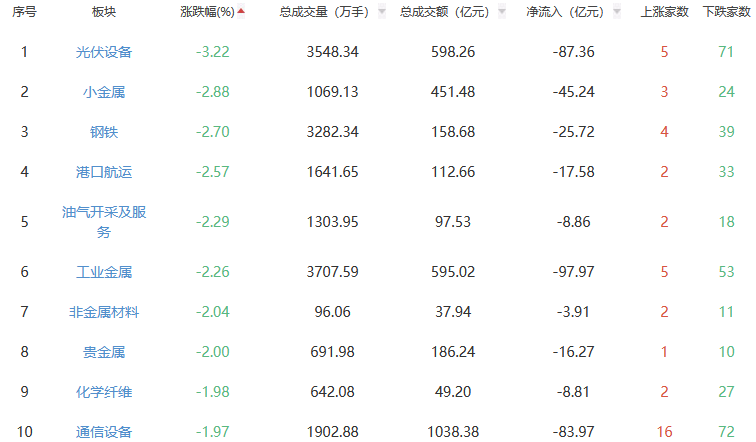This screenshot has height=442, width=756.
Task: Click the red sort arrow beside 涨跌幅(%)
Action: pos(241,11)
